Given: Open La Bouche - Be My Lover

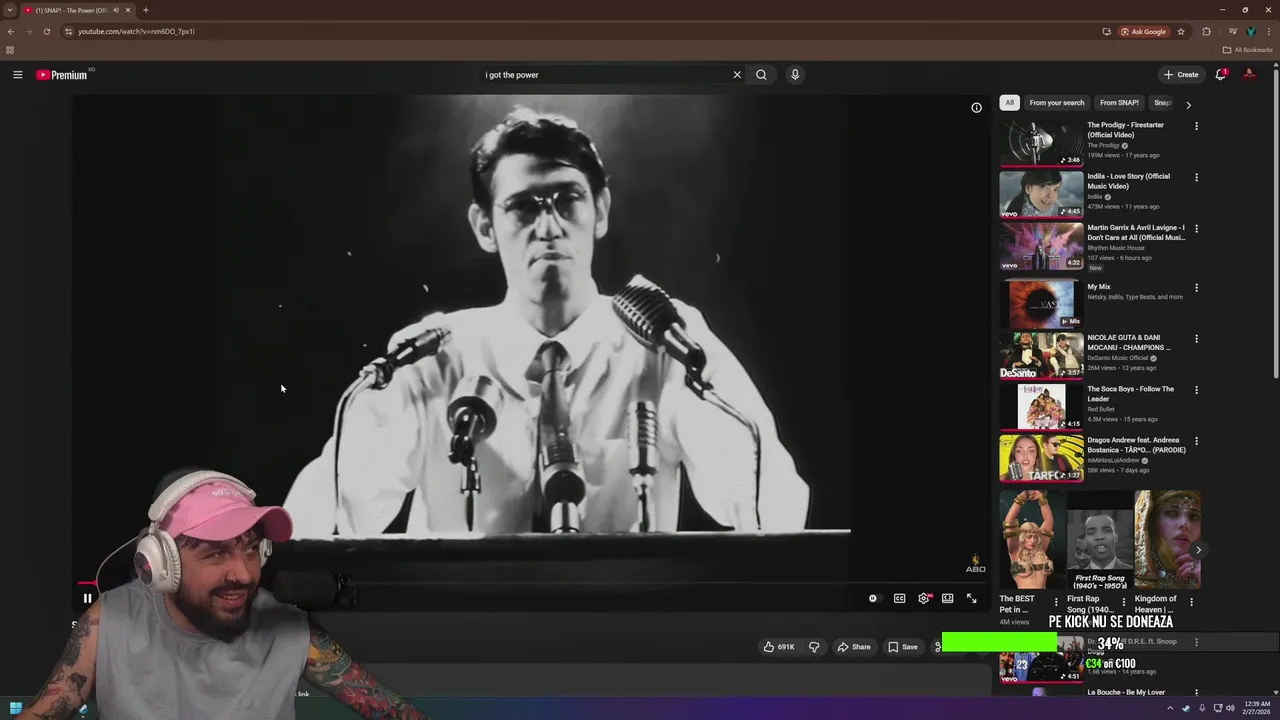Looking at the screenshot, I should pos(1125,692).
